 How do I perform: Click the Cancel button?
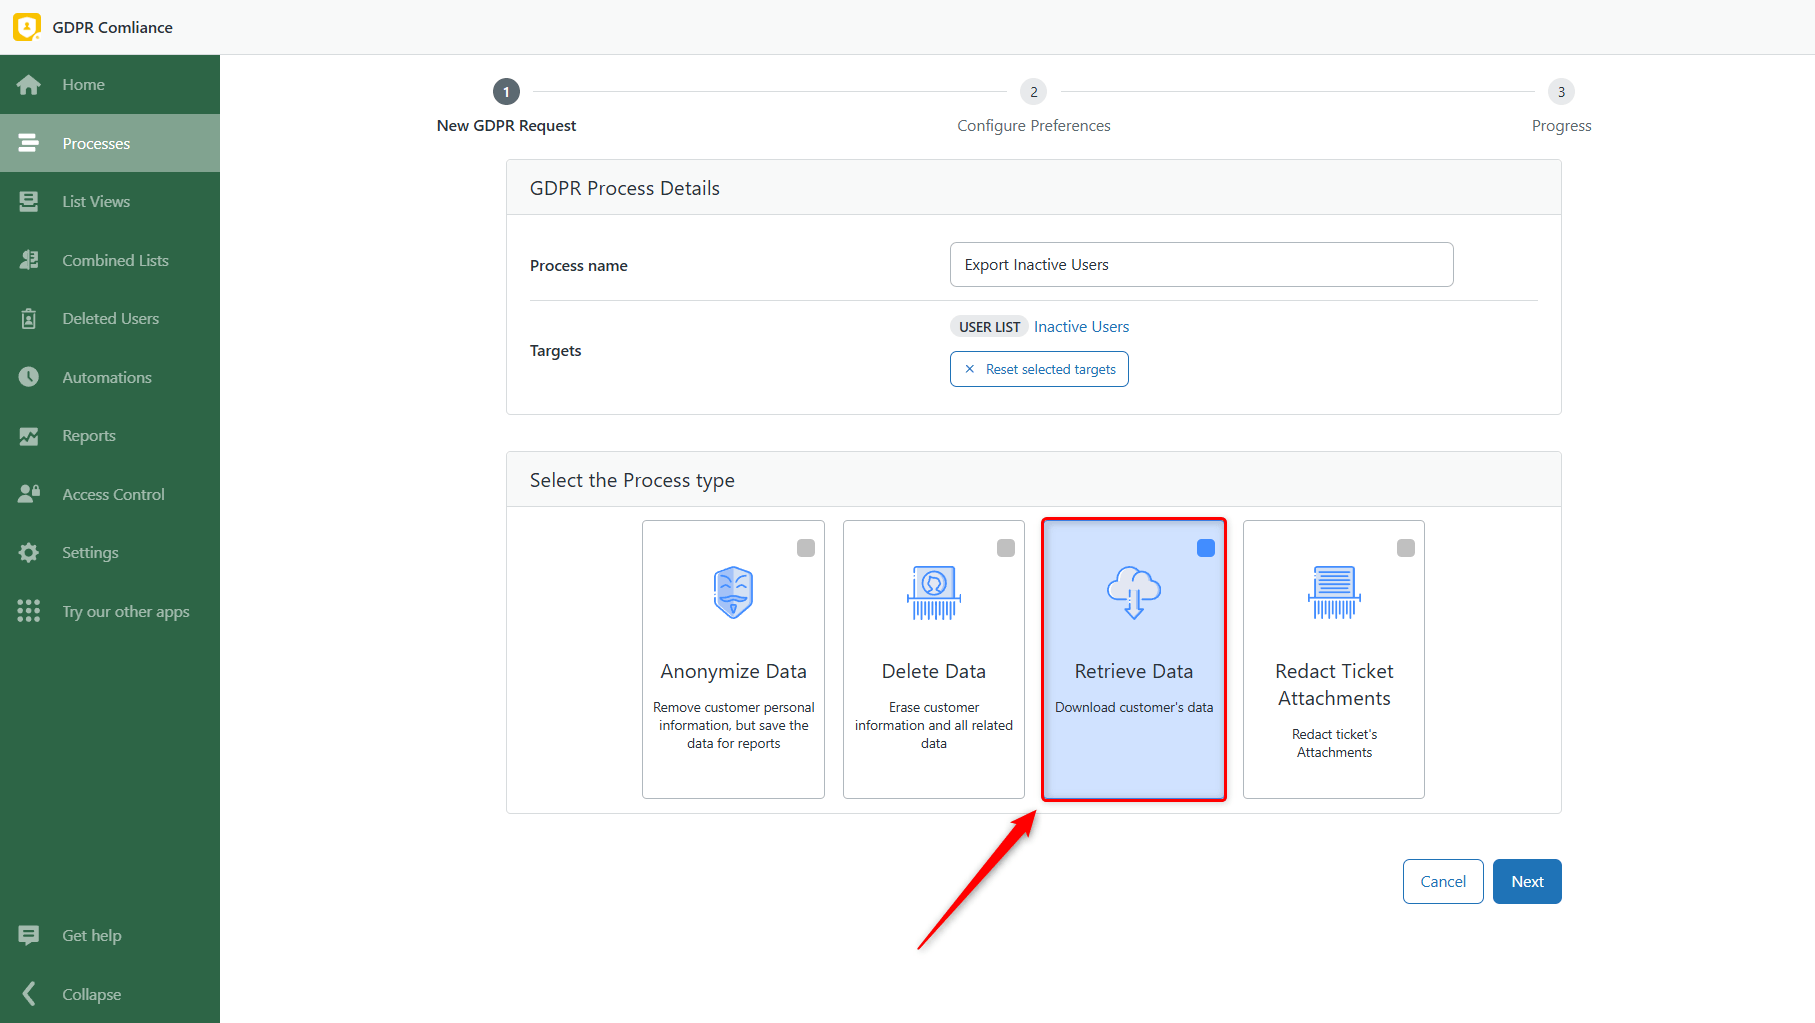point(1443,881)
